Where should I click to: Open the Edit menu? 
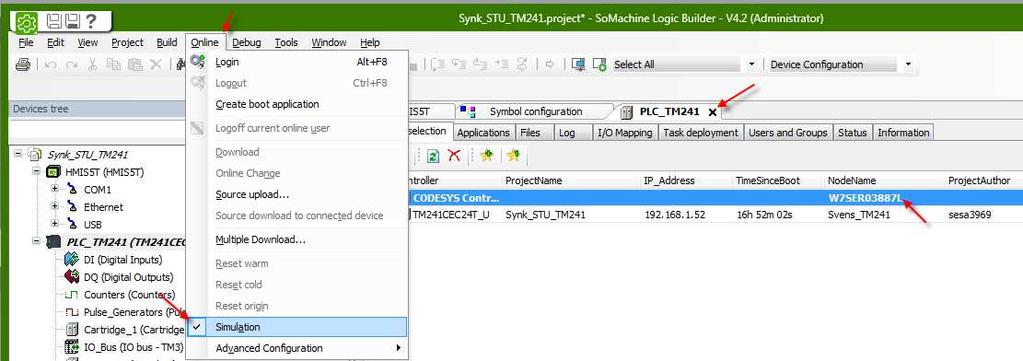coord(55,42)
